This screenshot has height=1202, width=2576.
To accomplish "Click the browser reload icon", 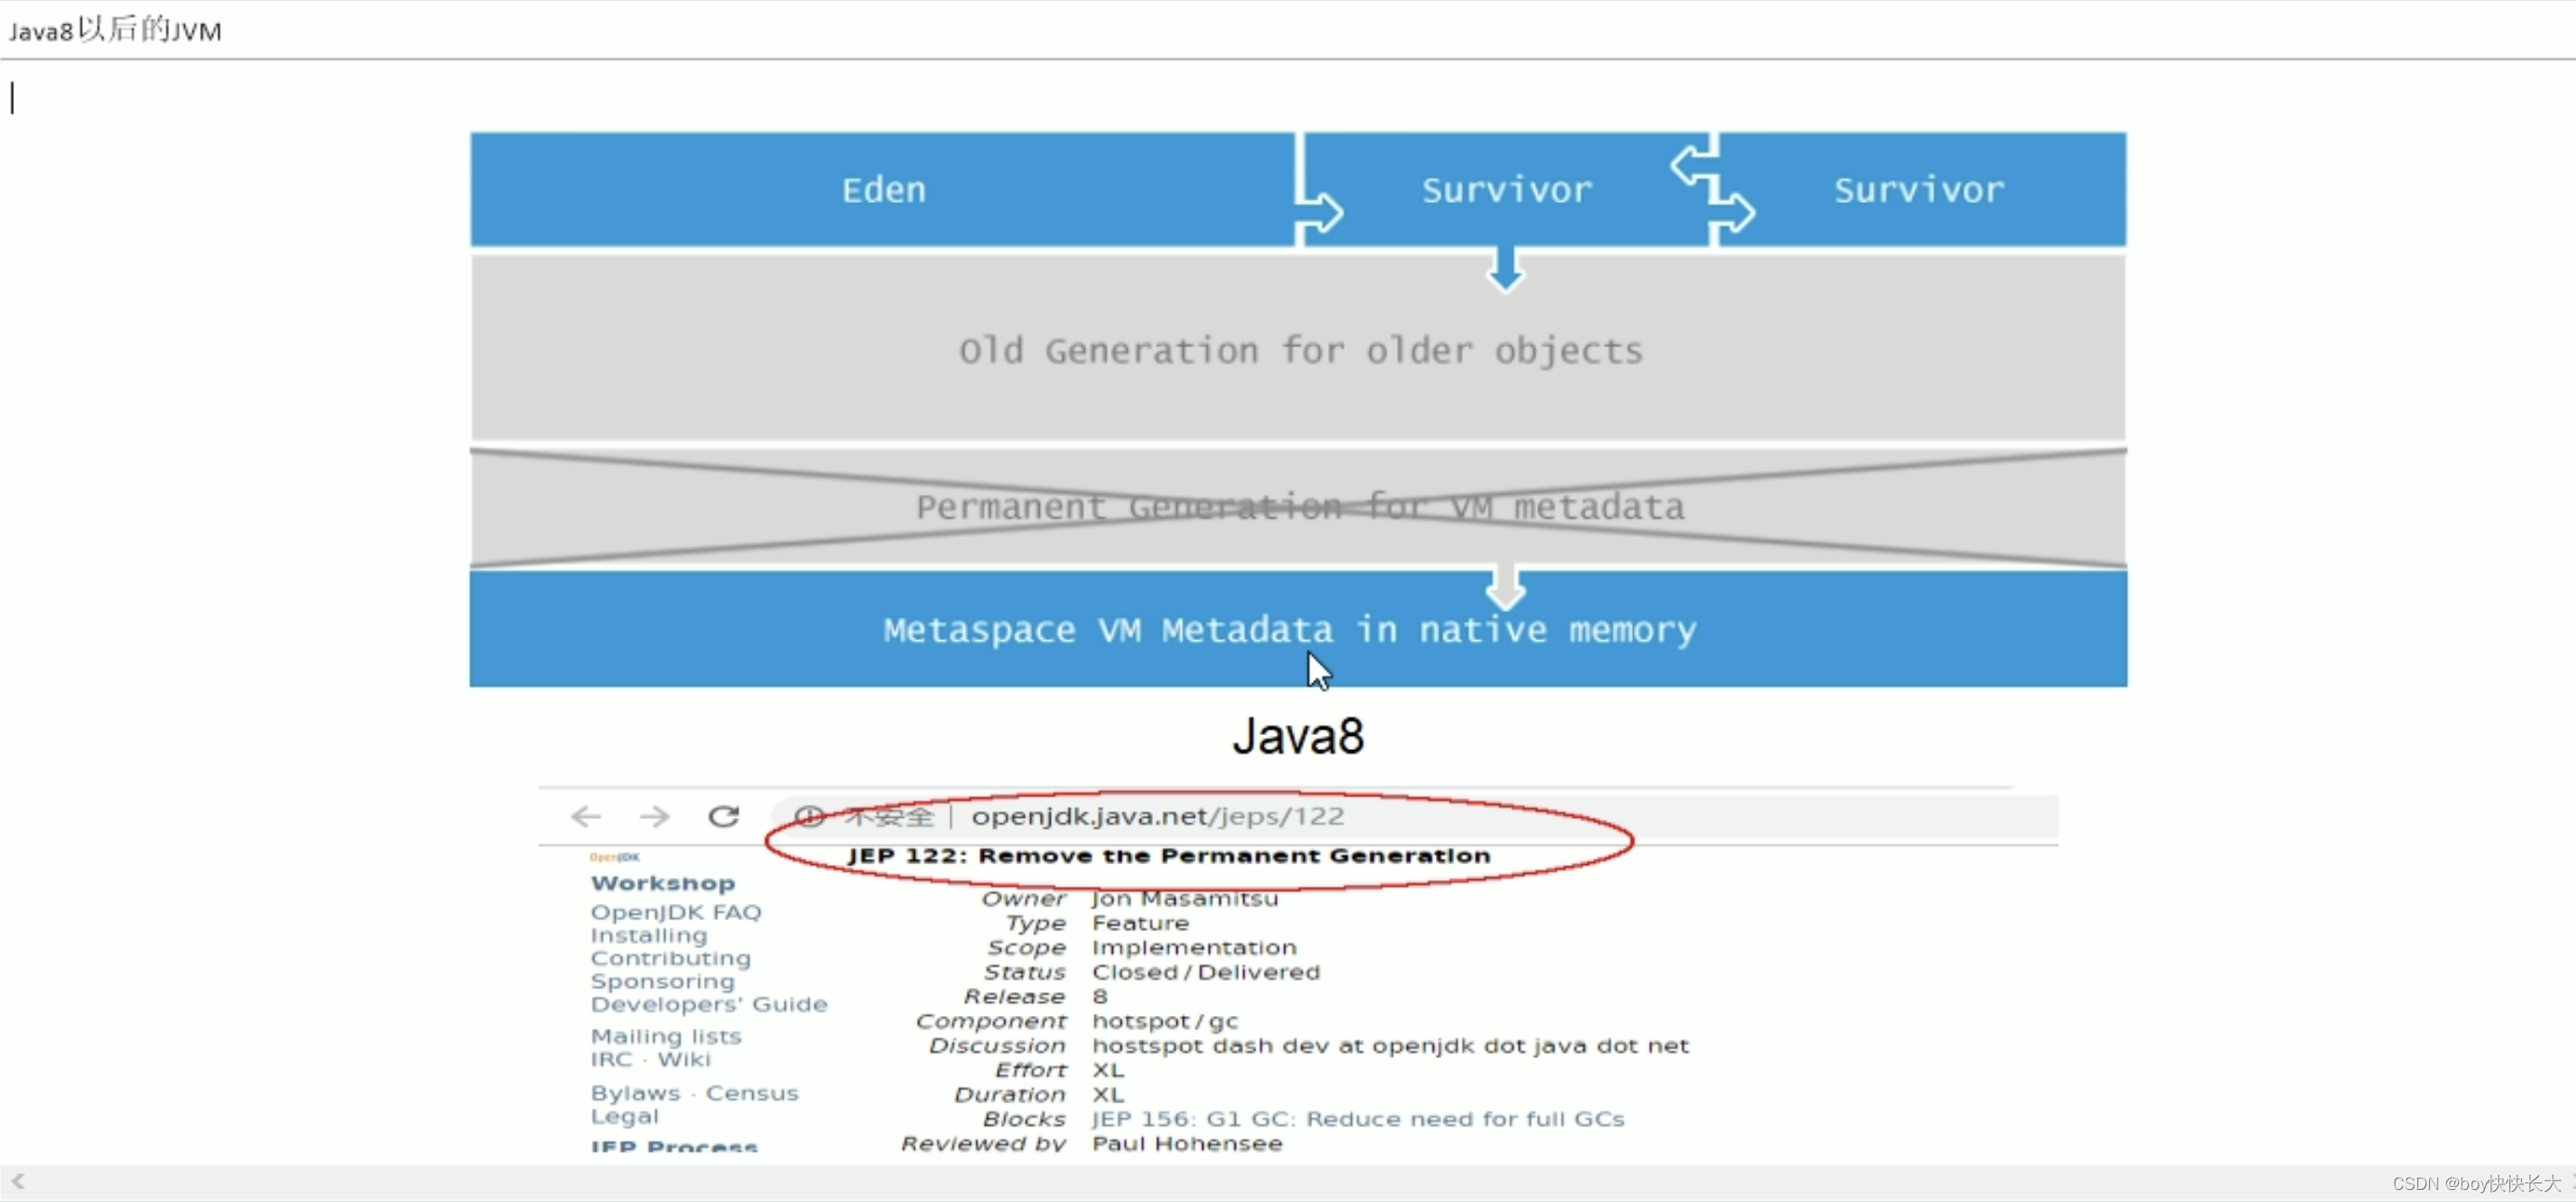I will coord(723,817).
